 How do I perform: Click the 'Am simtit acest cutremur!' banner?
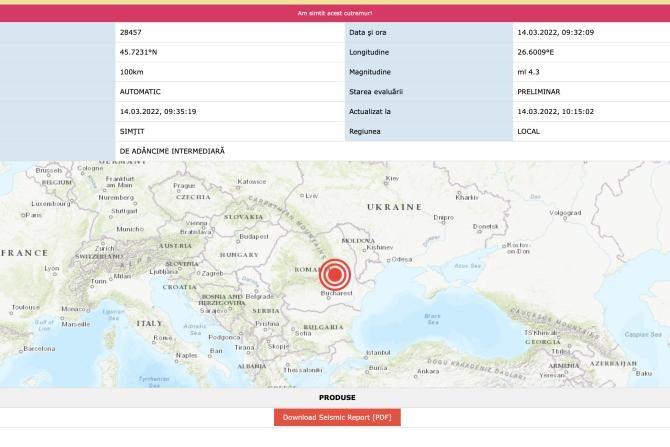click(x=335, y=13)
